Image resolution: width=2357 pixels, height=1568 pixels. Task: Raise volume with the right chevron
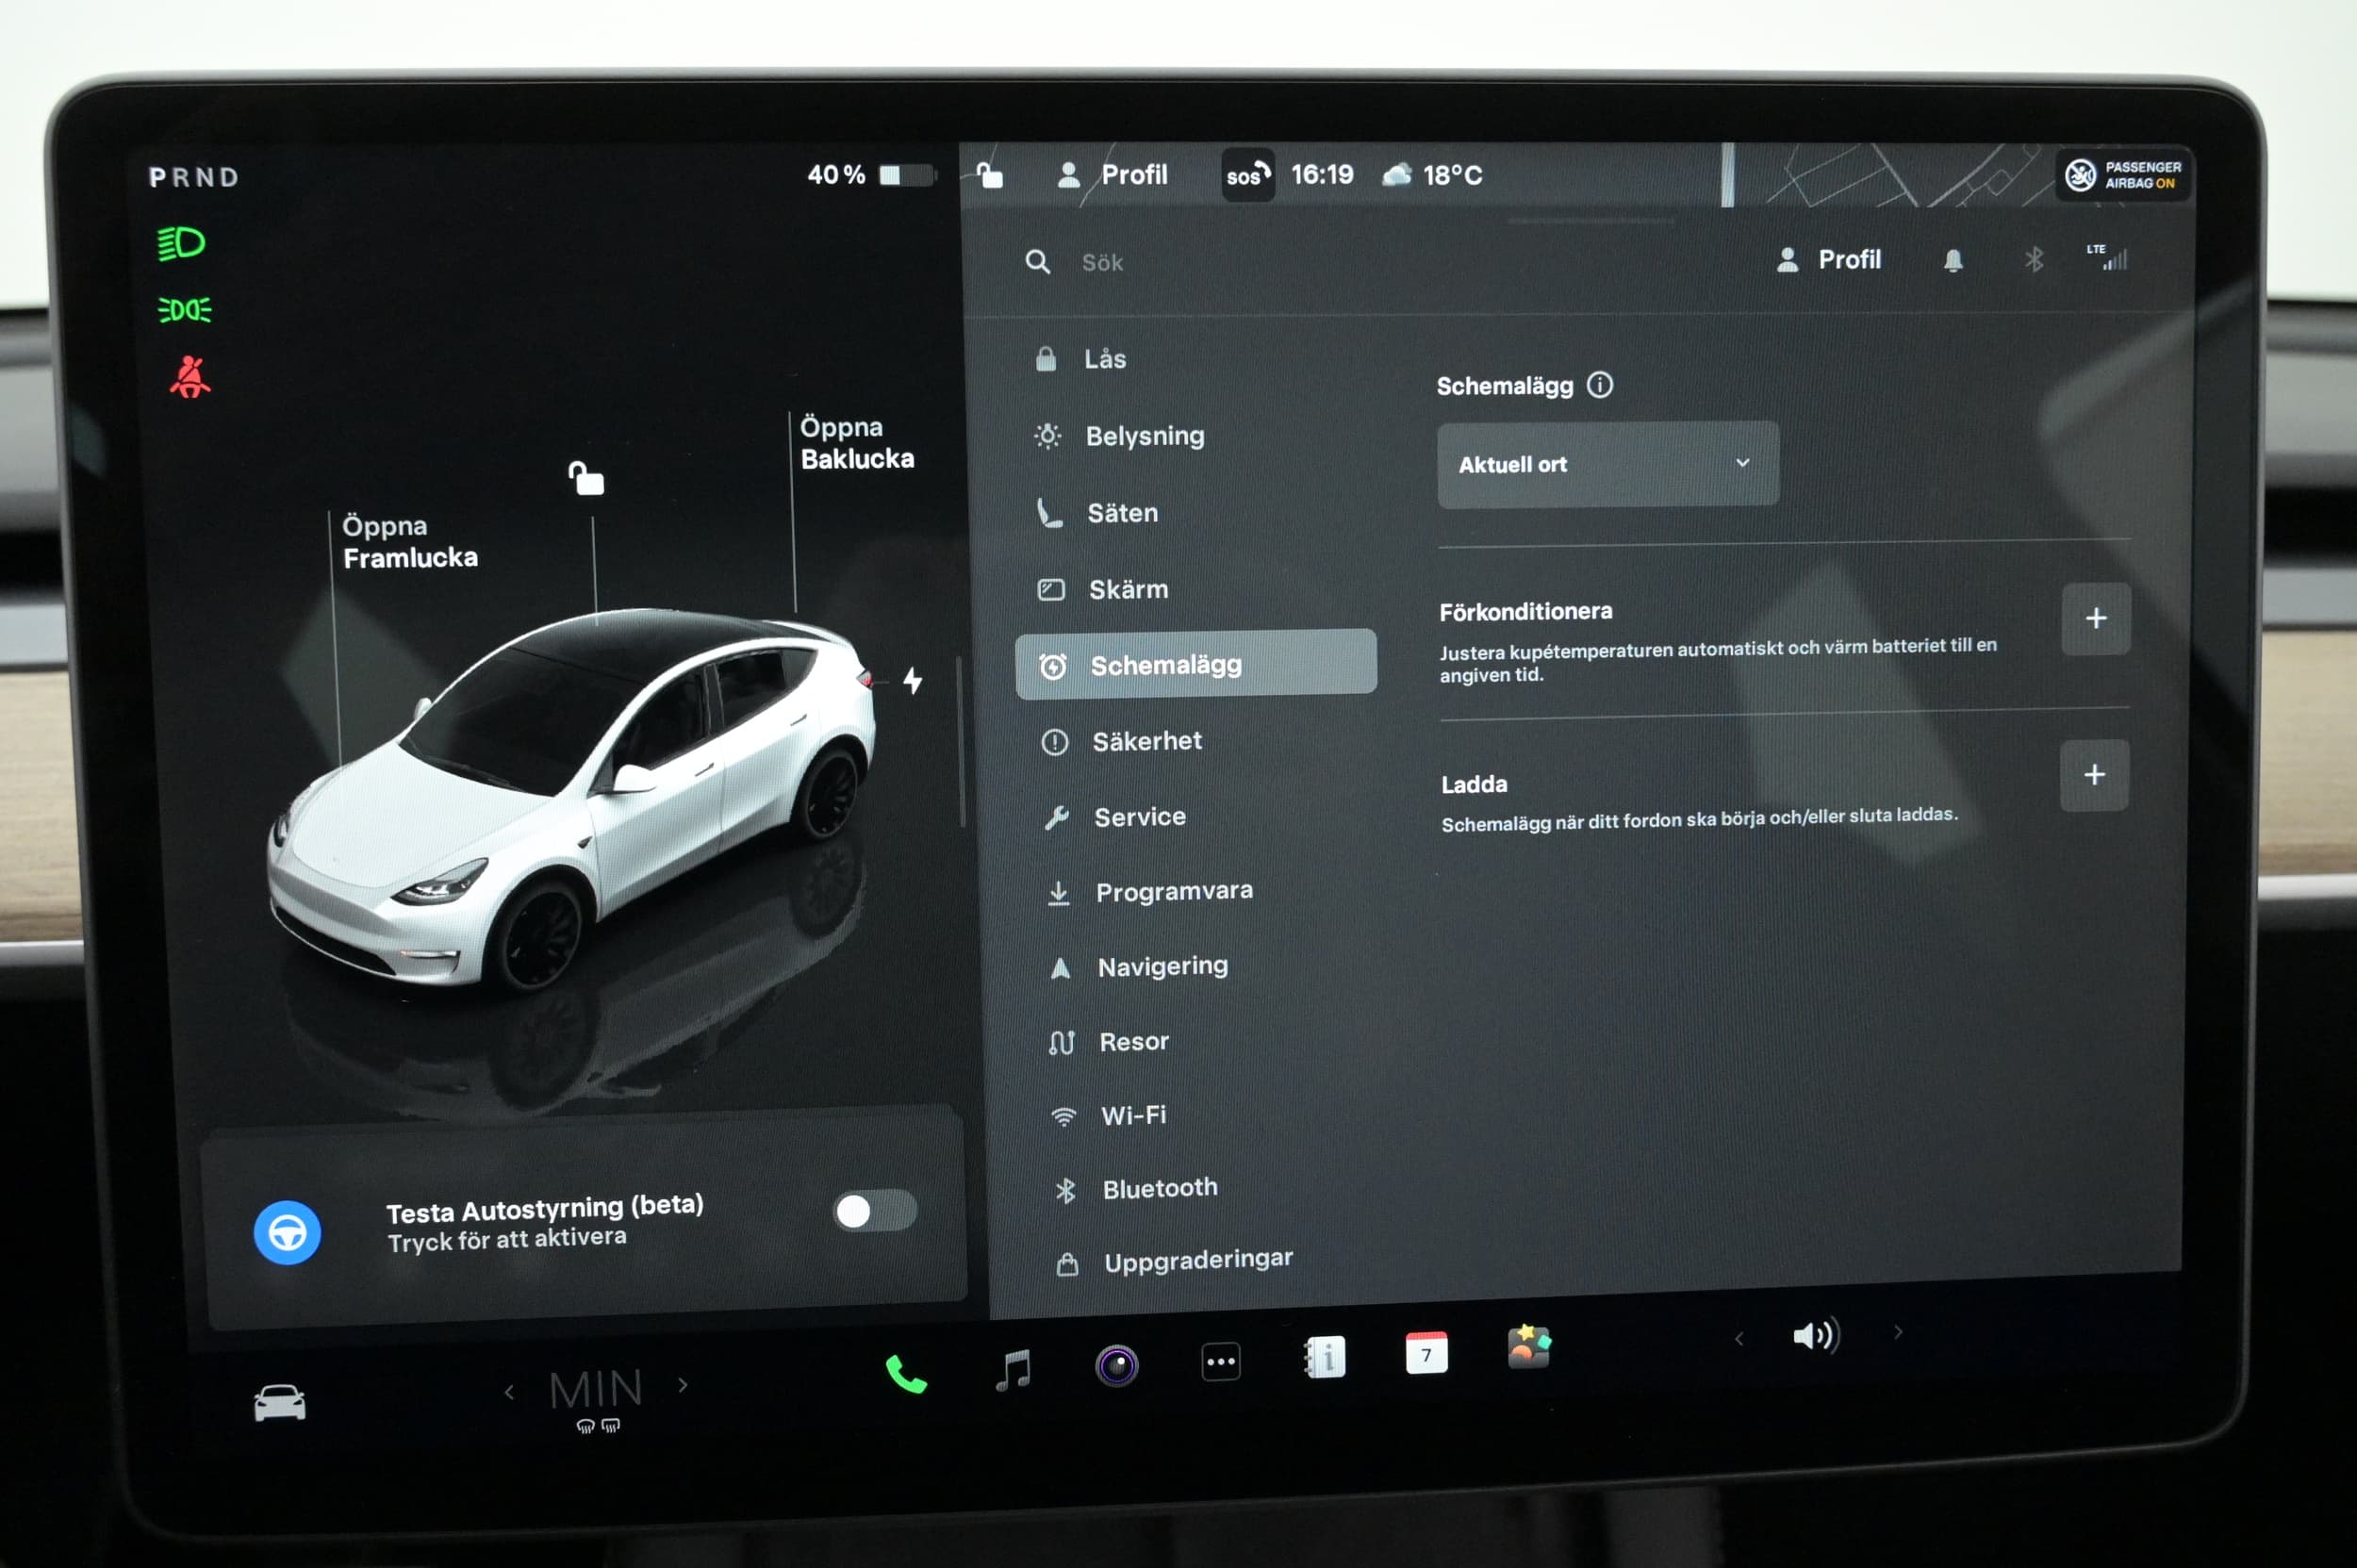[1897, 1332]
